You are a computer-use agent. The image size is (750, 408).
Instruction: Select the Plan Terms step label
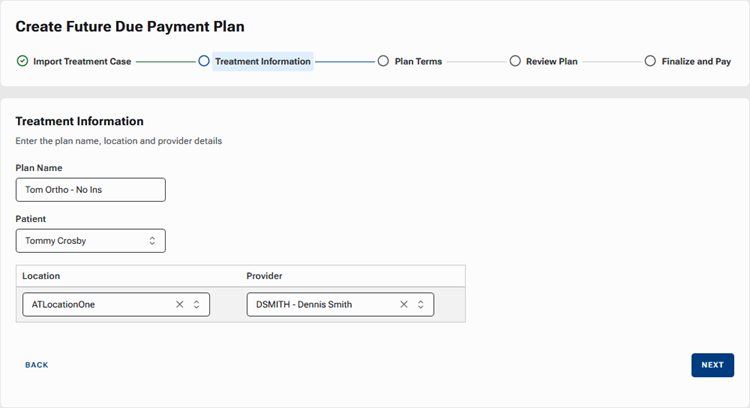418,61
